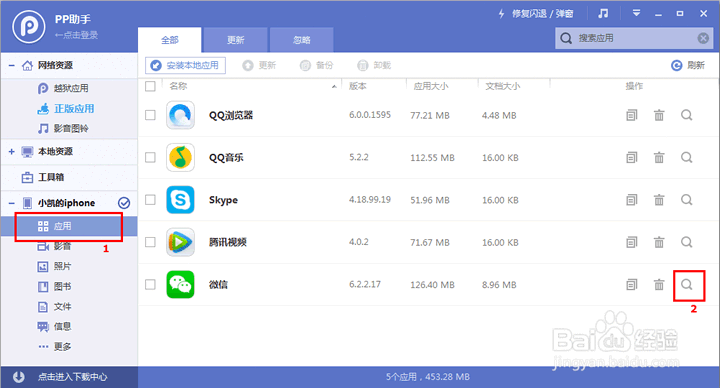Click the QQ浏览器 app icon
The width and height of the screenshot is (720, 388).
click(x=180, y=115)
